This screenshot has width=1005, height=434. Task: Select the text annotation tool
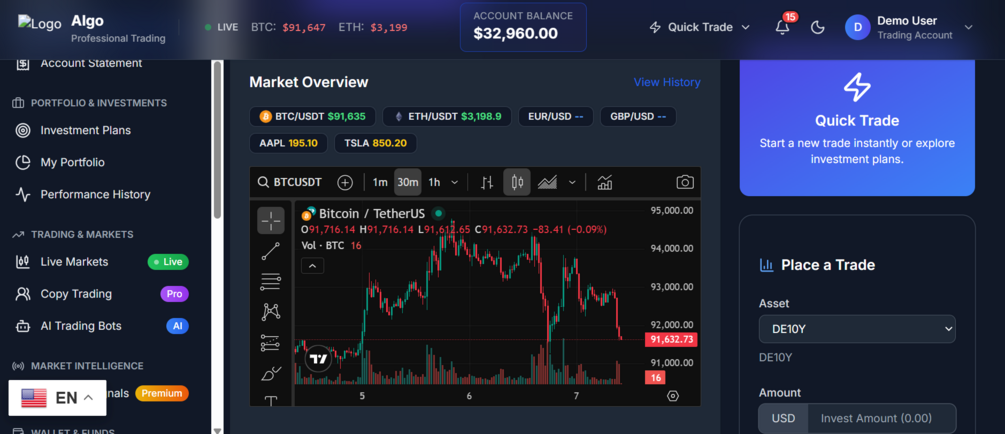271,401
